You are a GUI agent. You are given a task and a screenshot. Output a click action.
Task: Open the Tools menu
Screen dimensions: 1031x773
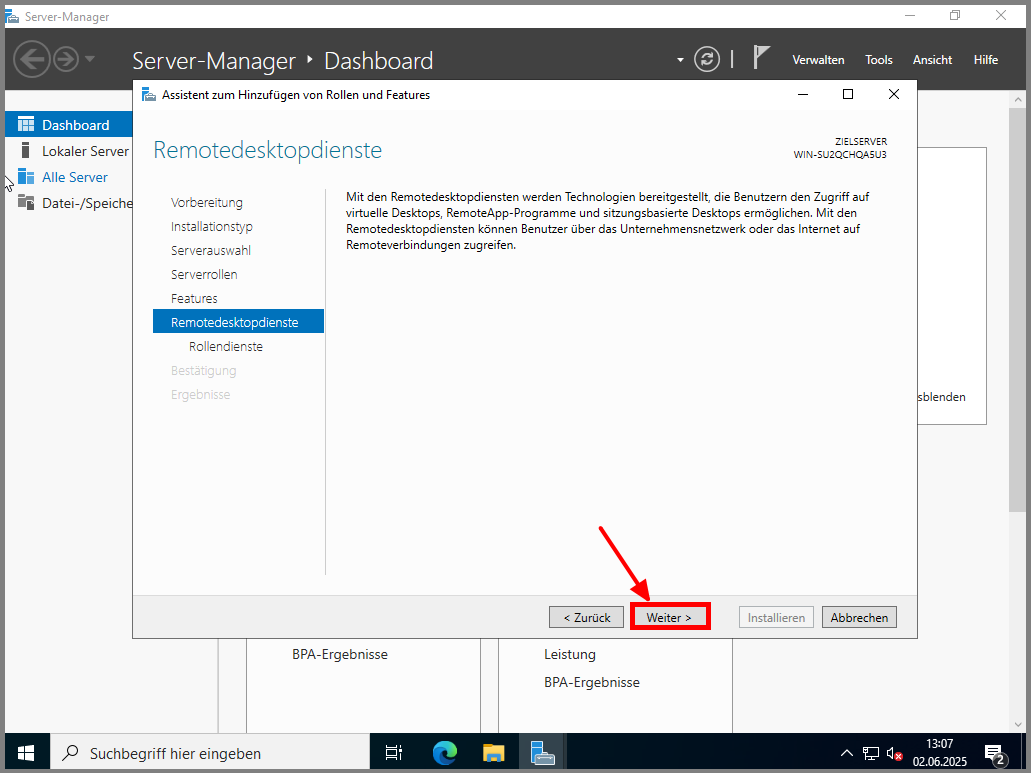(879, 60)
